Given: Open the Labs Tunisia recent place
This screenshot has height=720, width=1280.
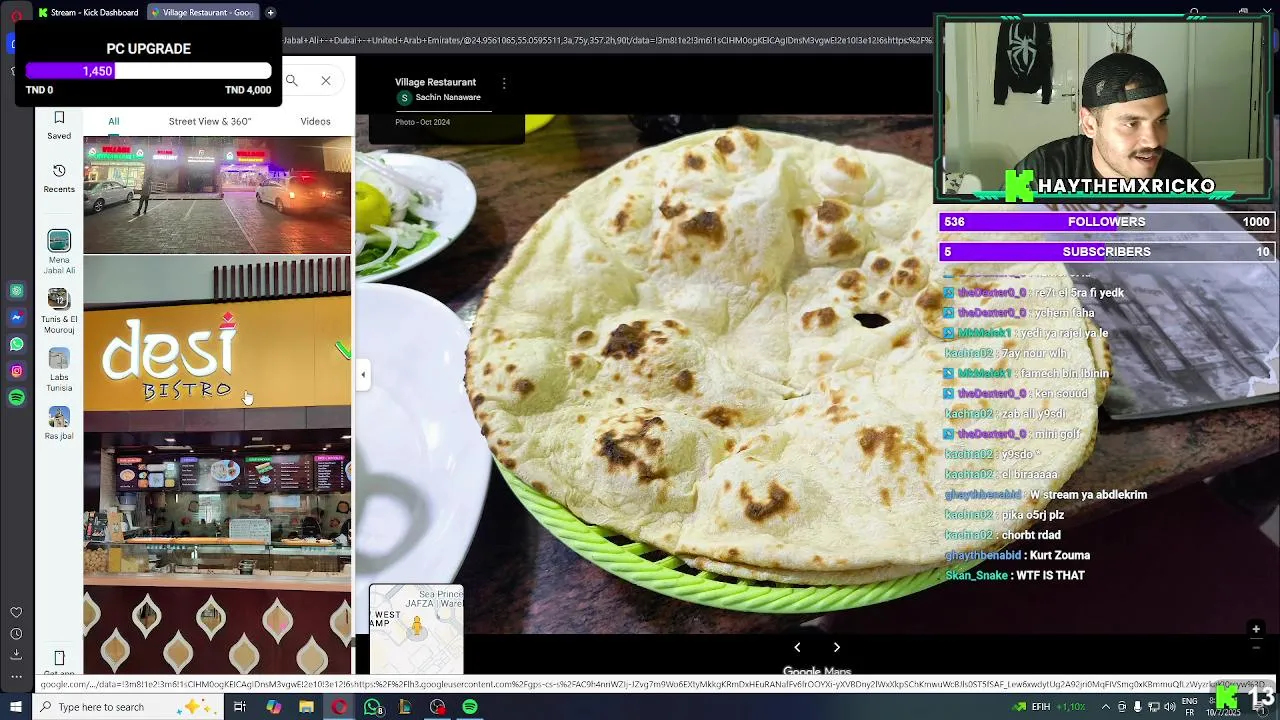Looking at the screenshot, I should click(x=59, y=370).
